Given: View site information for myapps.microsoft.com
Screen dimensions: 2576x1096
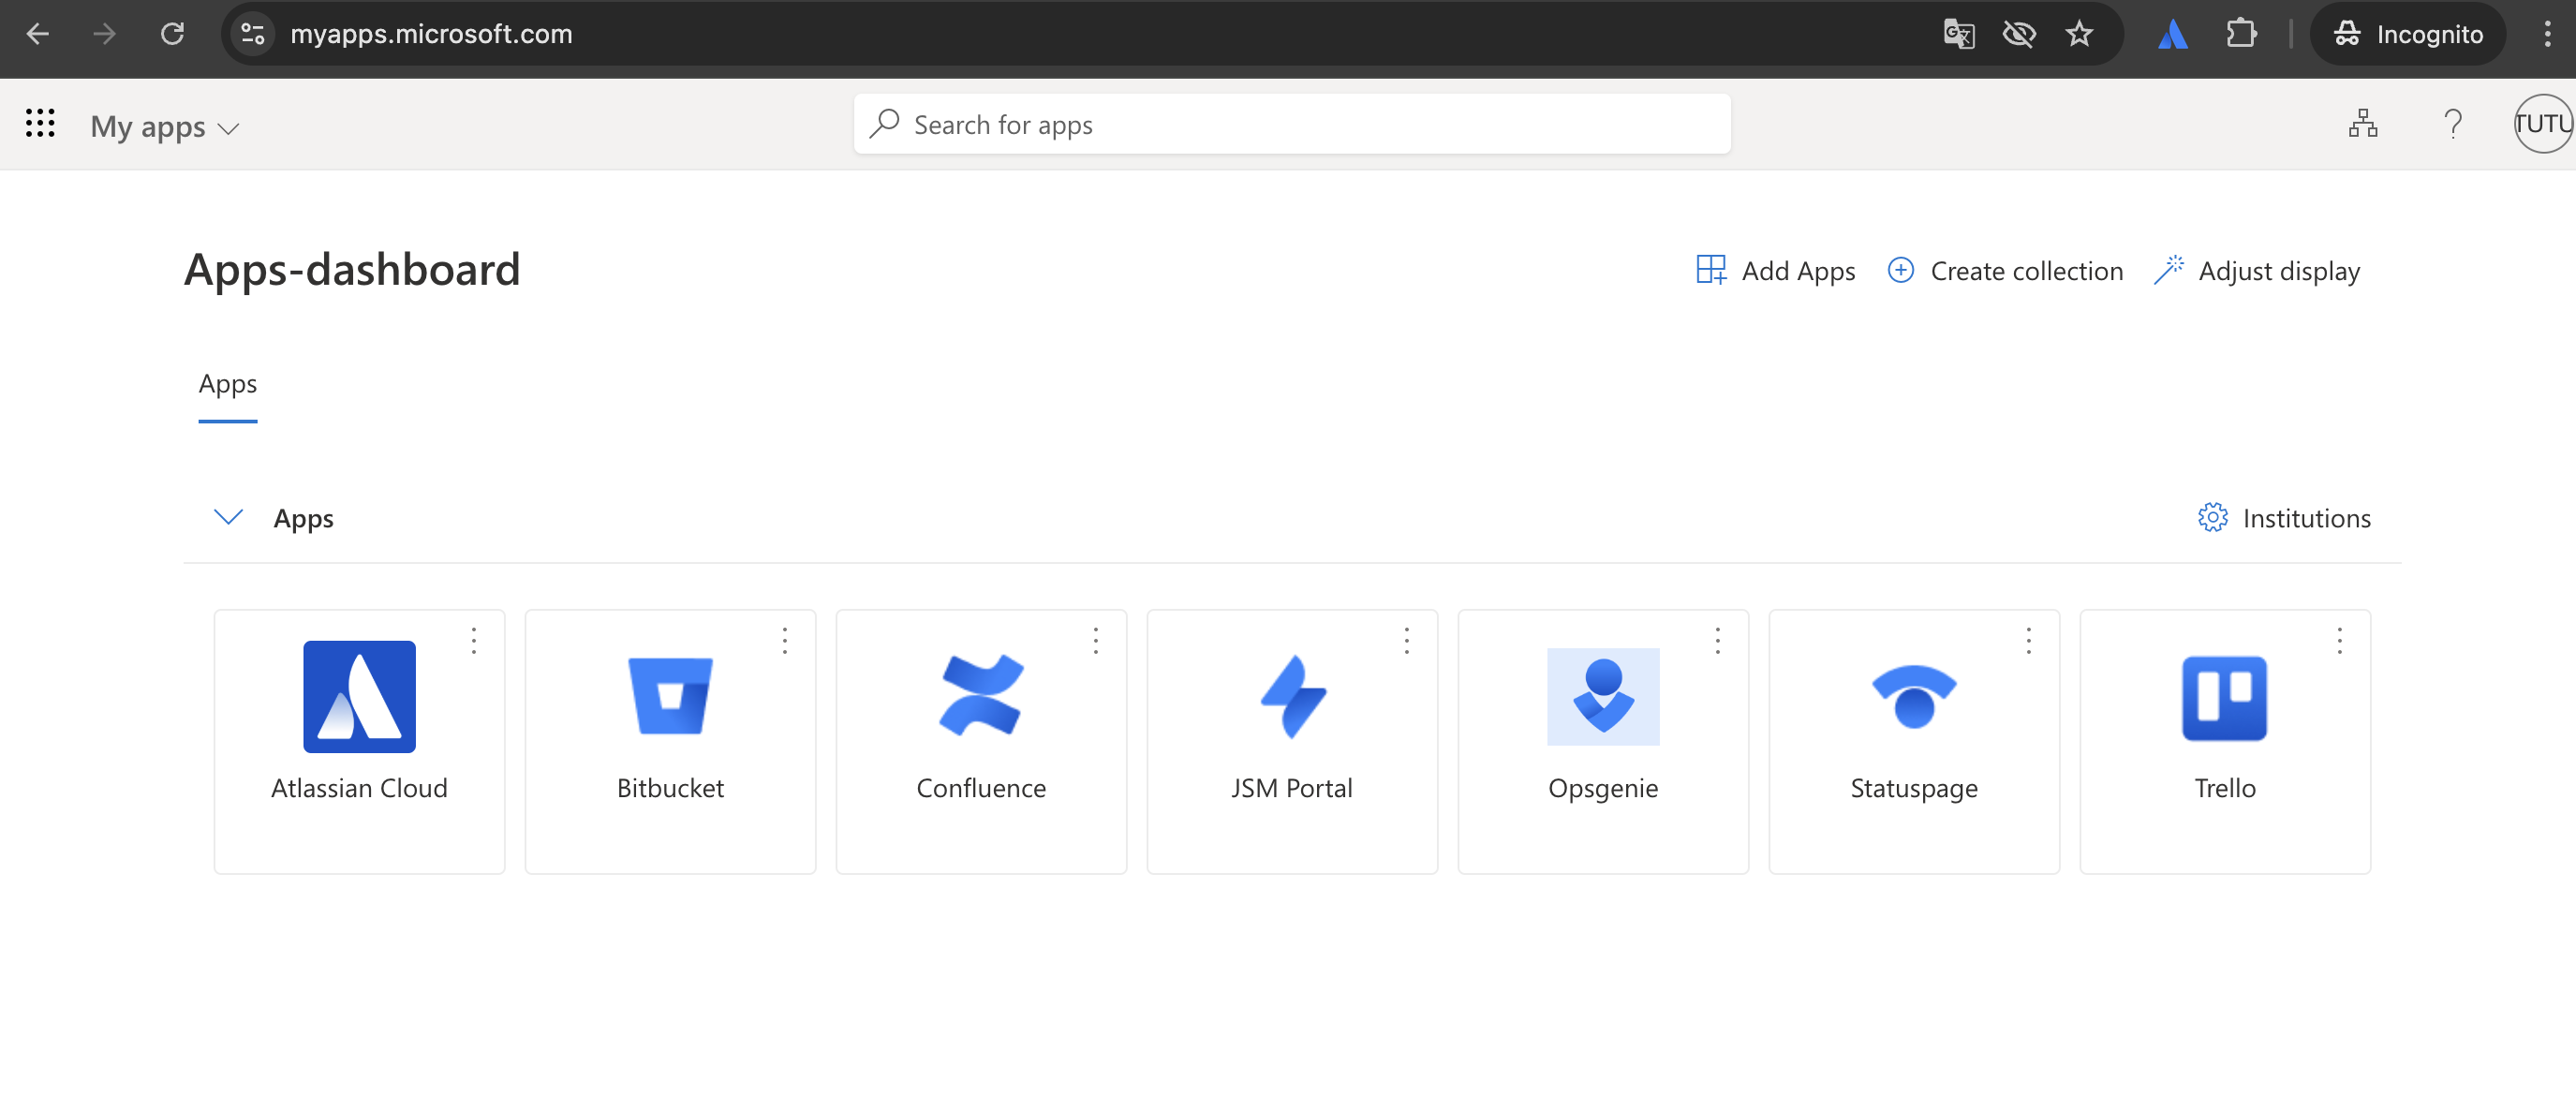Looking at the screenshot, I should 253,34.
